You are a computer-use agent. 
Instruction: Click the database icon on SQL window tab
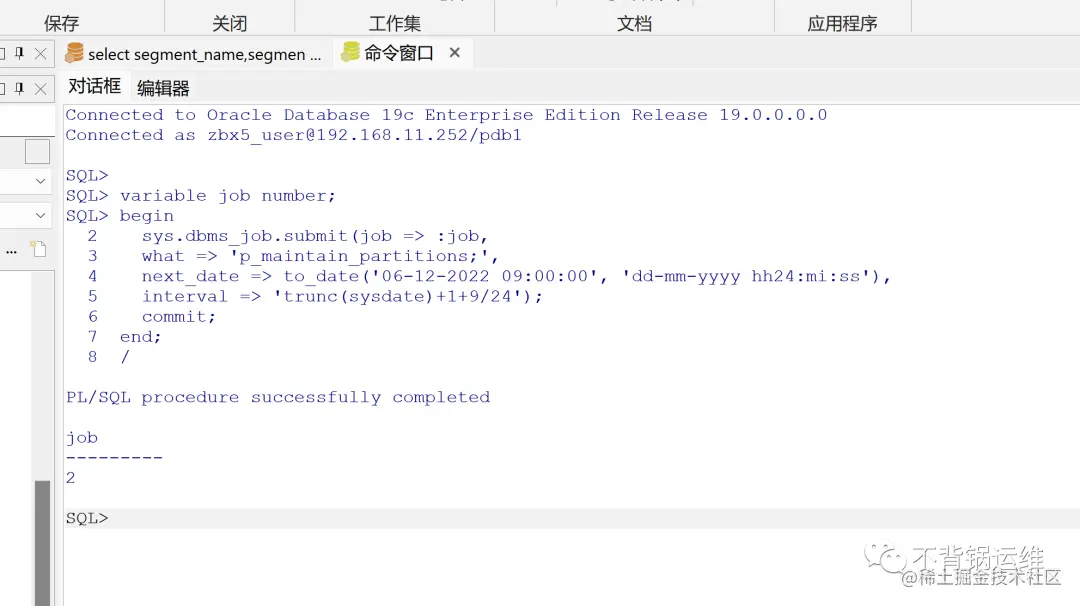pyautogui.click(x=74, y=53)
